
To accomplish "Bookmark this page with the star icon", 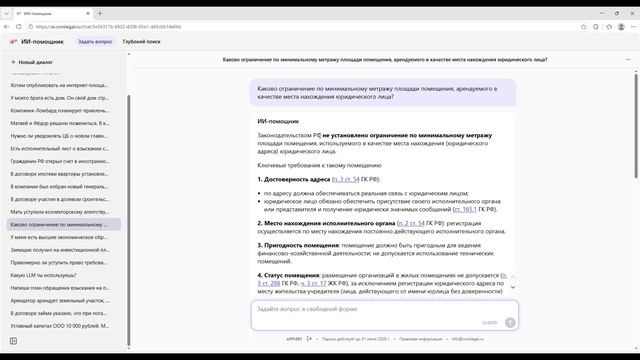I will [583, 27].
